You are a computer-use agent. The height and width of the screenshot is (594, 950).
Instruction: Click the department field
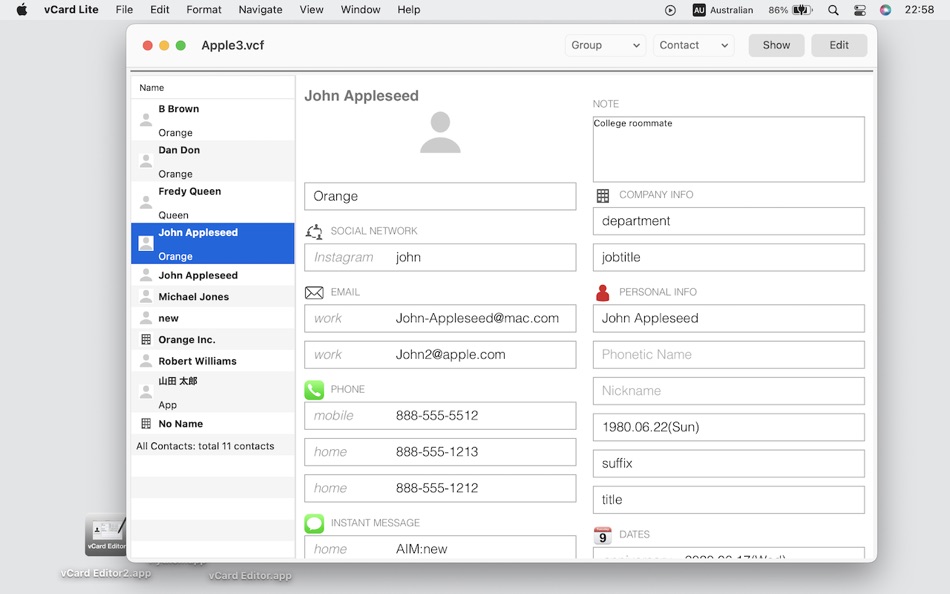pyautogui.click(x=728, y=221)
